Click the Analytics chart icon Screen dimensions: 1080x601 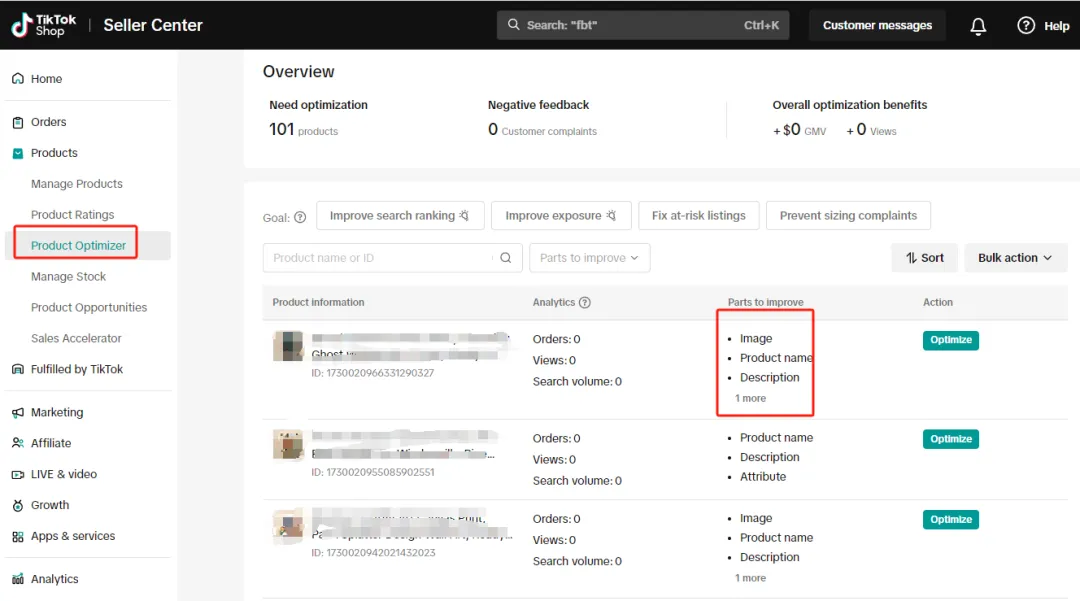tap(18, 579)
